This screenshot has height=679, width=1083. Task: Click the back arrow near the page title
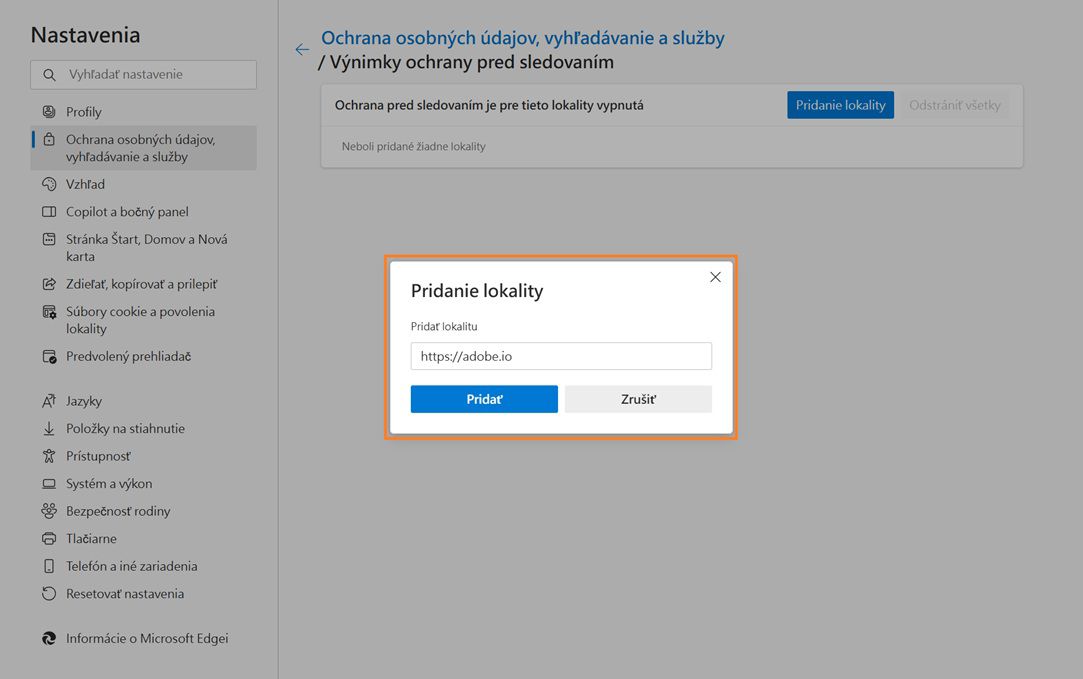pyautogui.click(x=301, y=49)
